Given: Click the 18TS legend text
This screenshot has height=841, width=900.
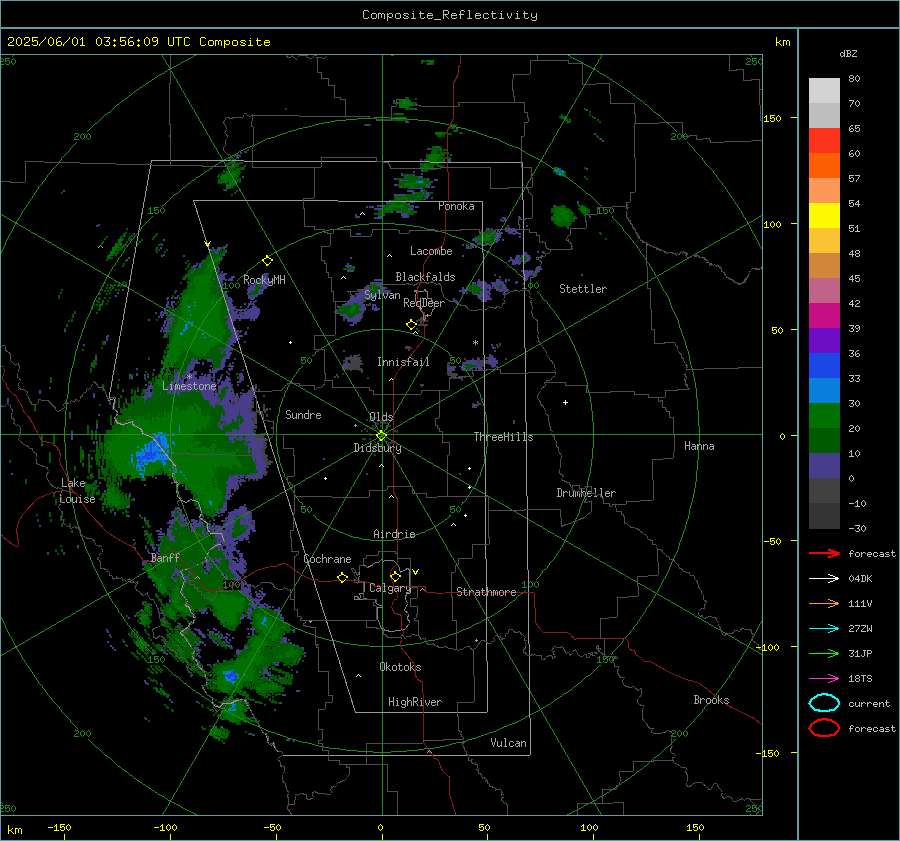Looking at the screenshot, I should coord(860,679).
